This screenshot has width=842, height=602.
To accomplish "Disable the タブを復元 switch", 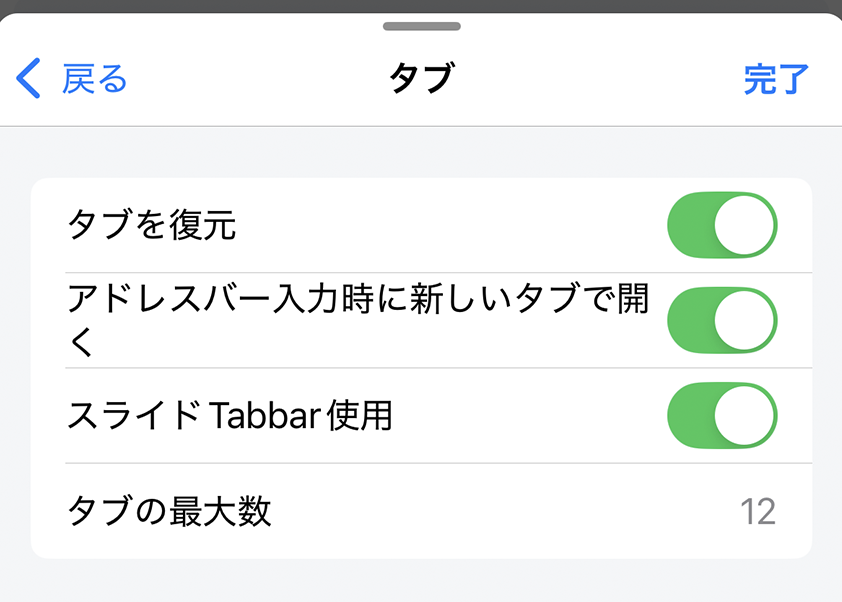I will click(x=721, y=225).
